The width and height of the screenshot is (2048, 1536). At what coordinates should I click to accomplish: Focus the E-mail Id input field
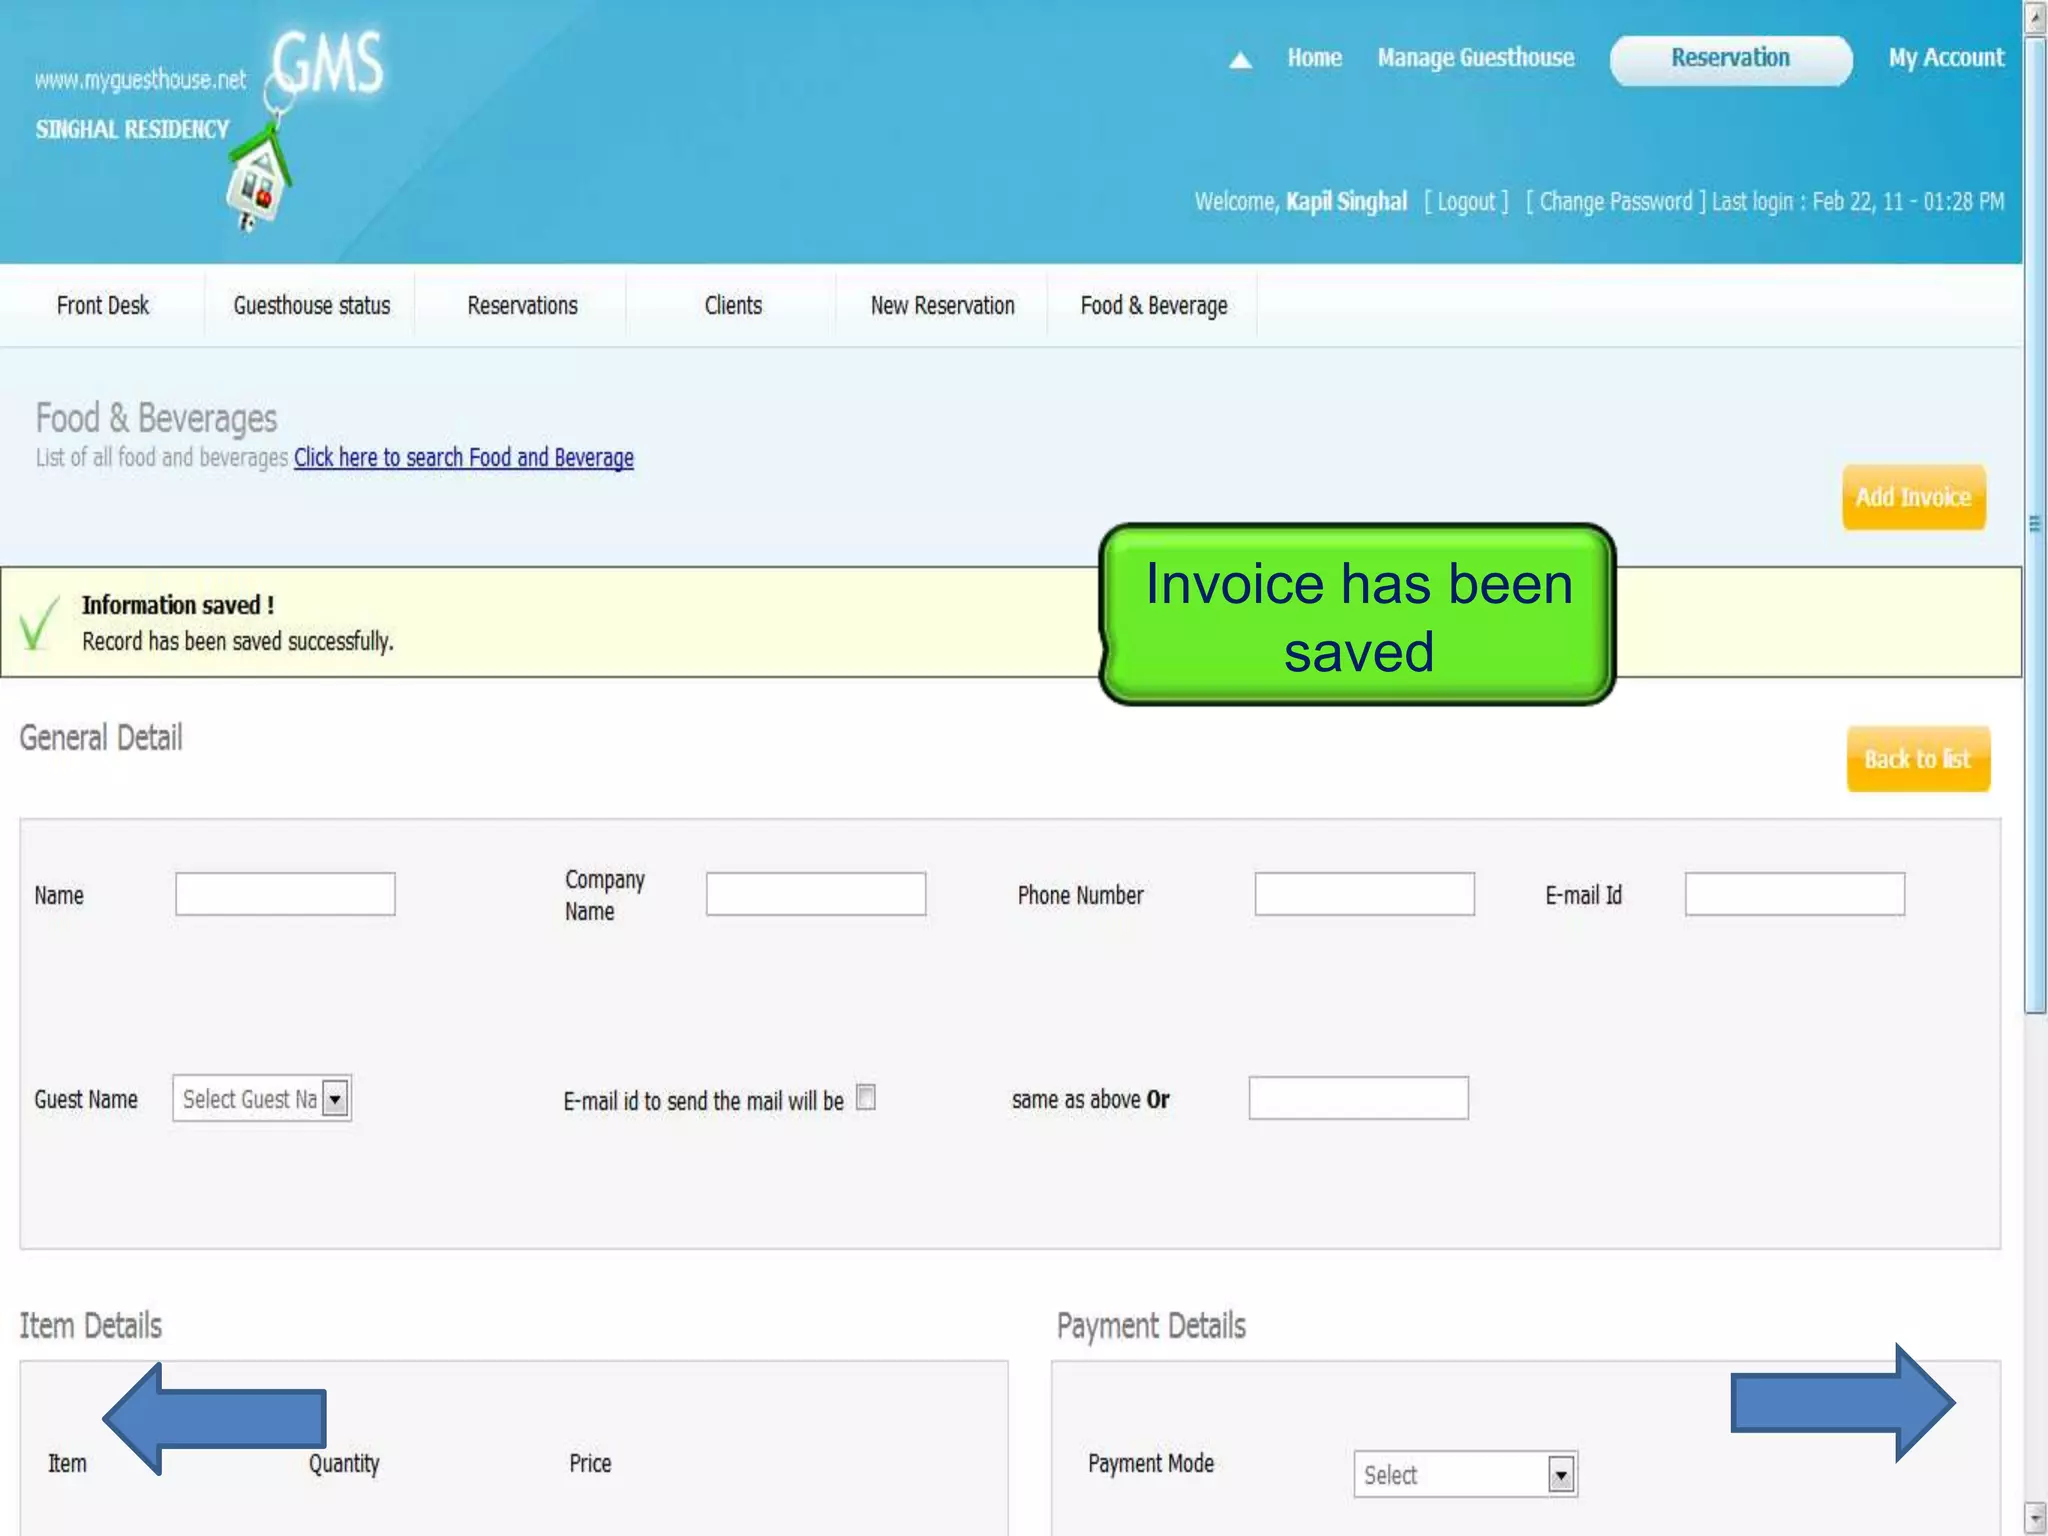1794,894
